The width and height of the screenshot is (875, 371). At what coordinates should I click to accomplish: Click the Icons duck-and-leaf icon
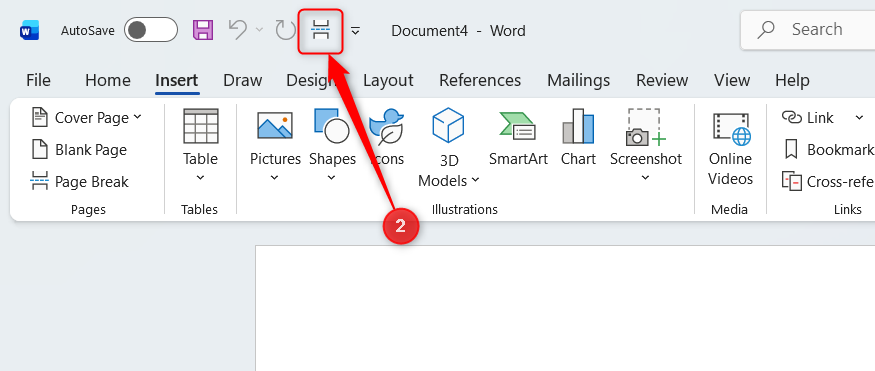click(386, 127)
